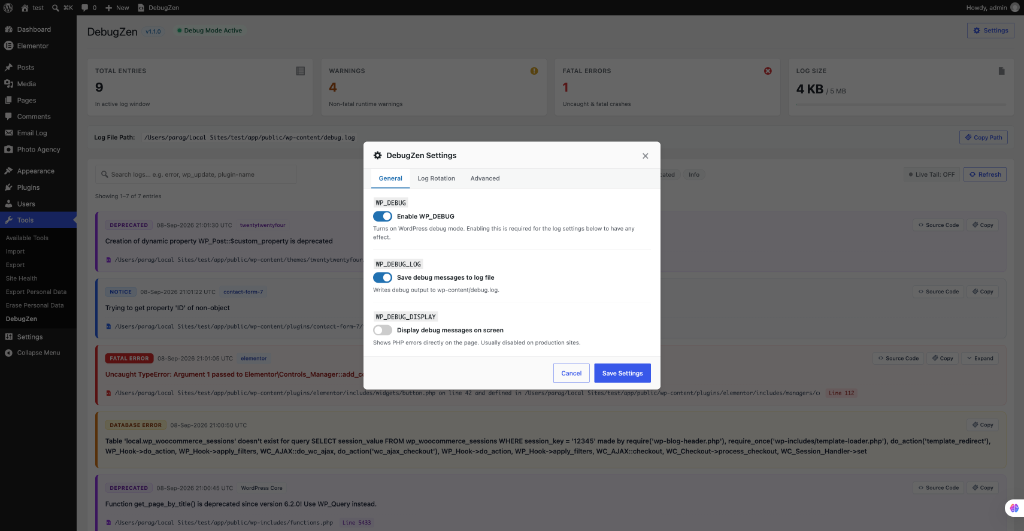The image size is (1024, 531).
Task: Open the 'test' site home icon
Action: [25, 8]
